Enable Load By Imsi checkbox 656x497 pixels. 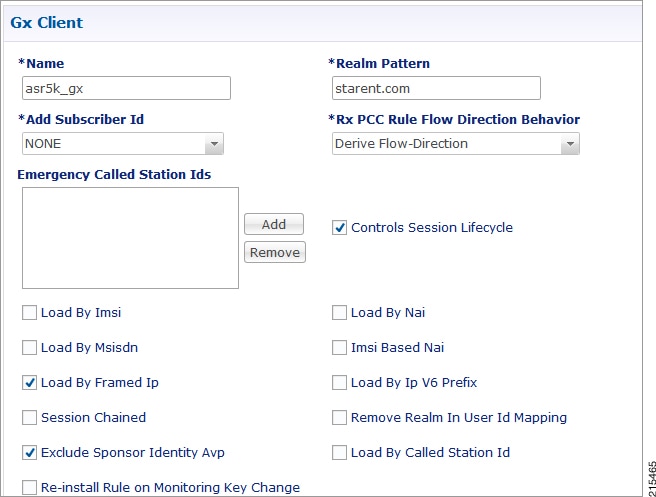29,313
